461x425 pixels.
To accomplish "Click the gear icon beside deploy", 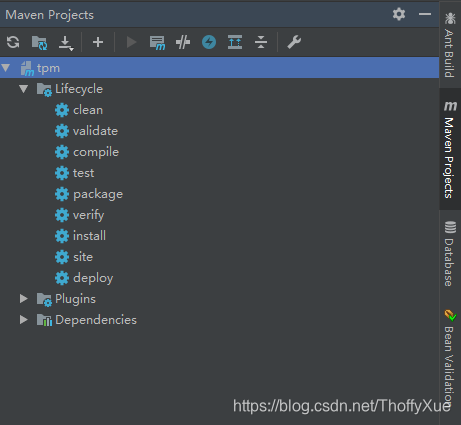I will tap(62, 278).
